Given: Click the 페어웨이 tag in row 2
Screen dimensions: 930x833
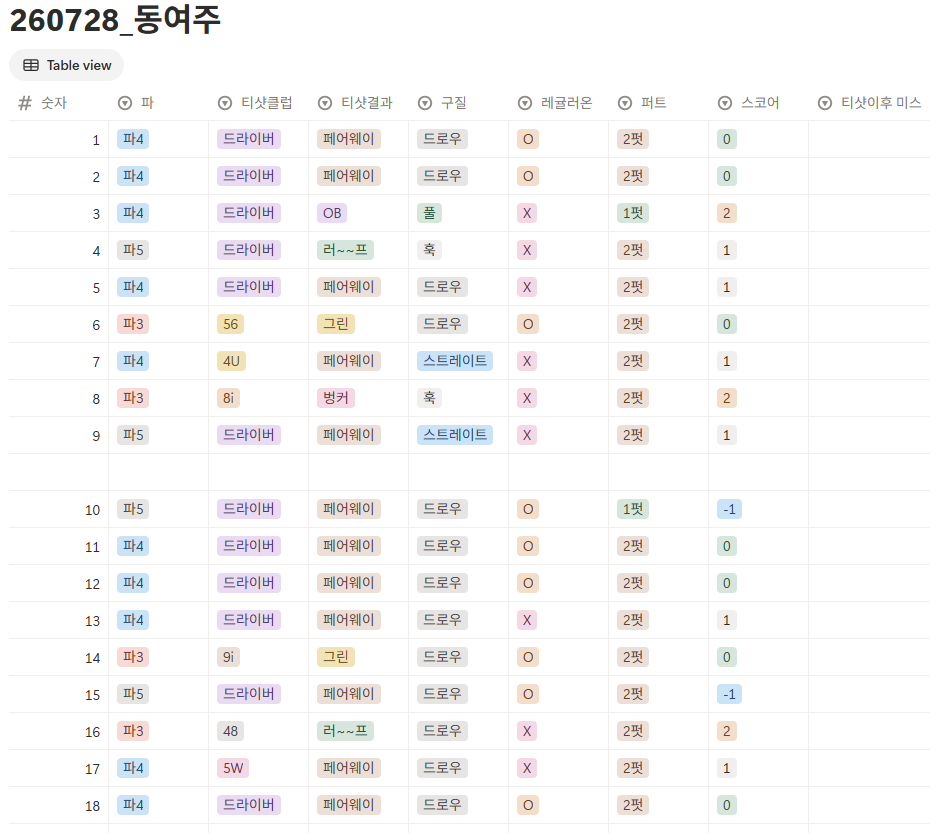Looking at the screenshot, I should point(349,176).
